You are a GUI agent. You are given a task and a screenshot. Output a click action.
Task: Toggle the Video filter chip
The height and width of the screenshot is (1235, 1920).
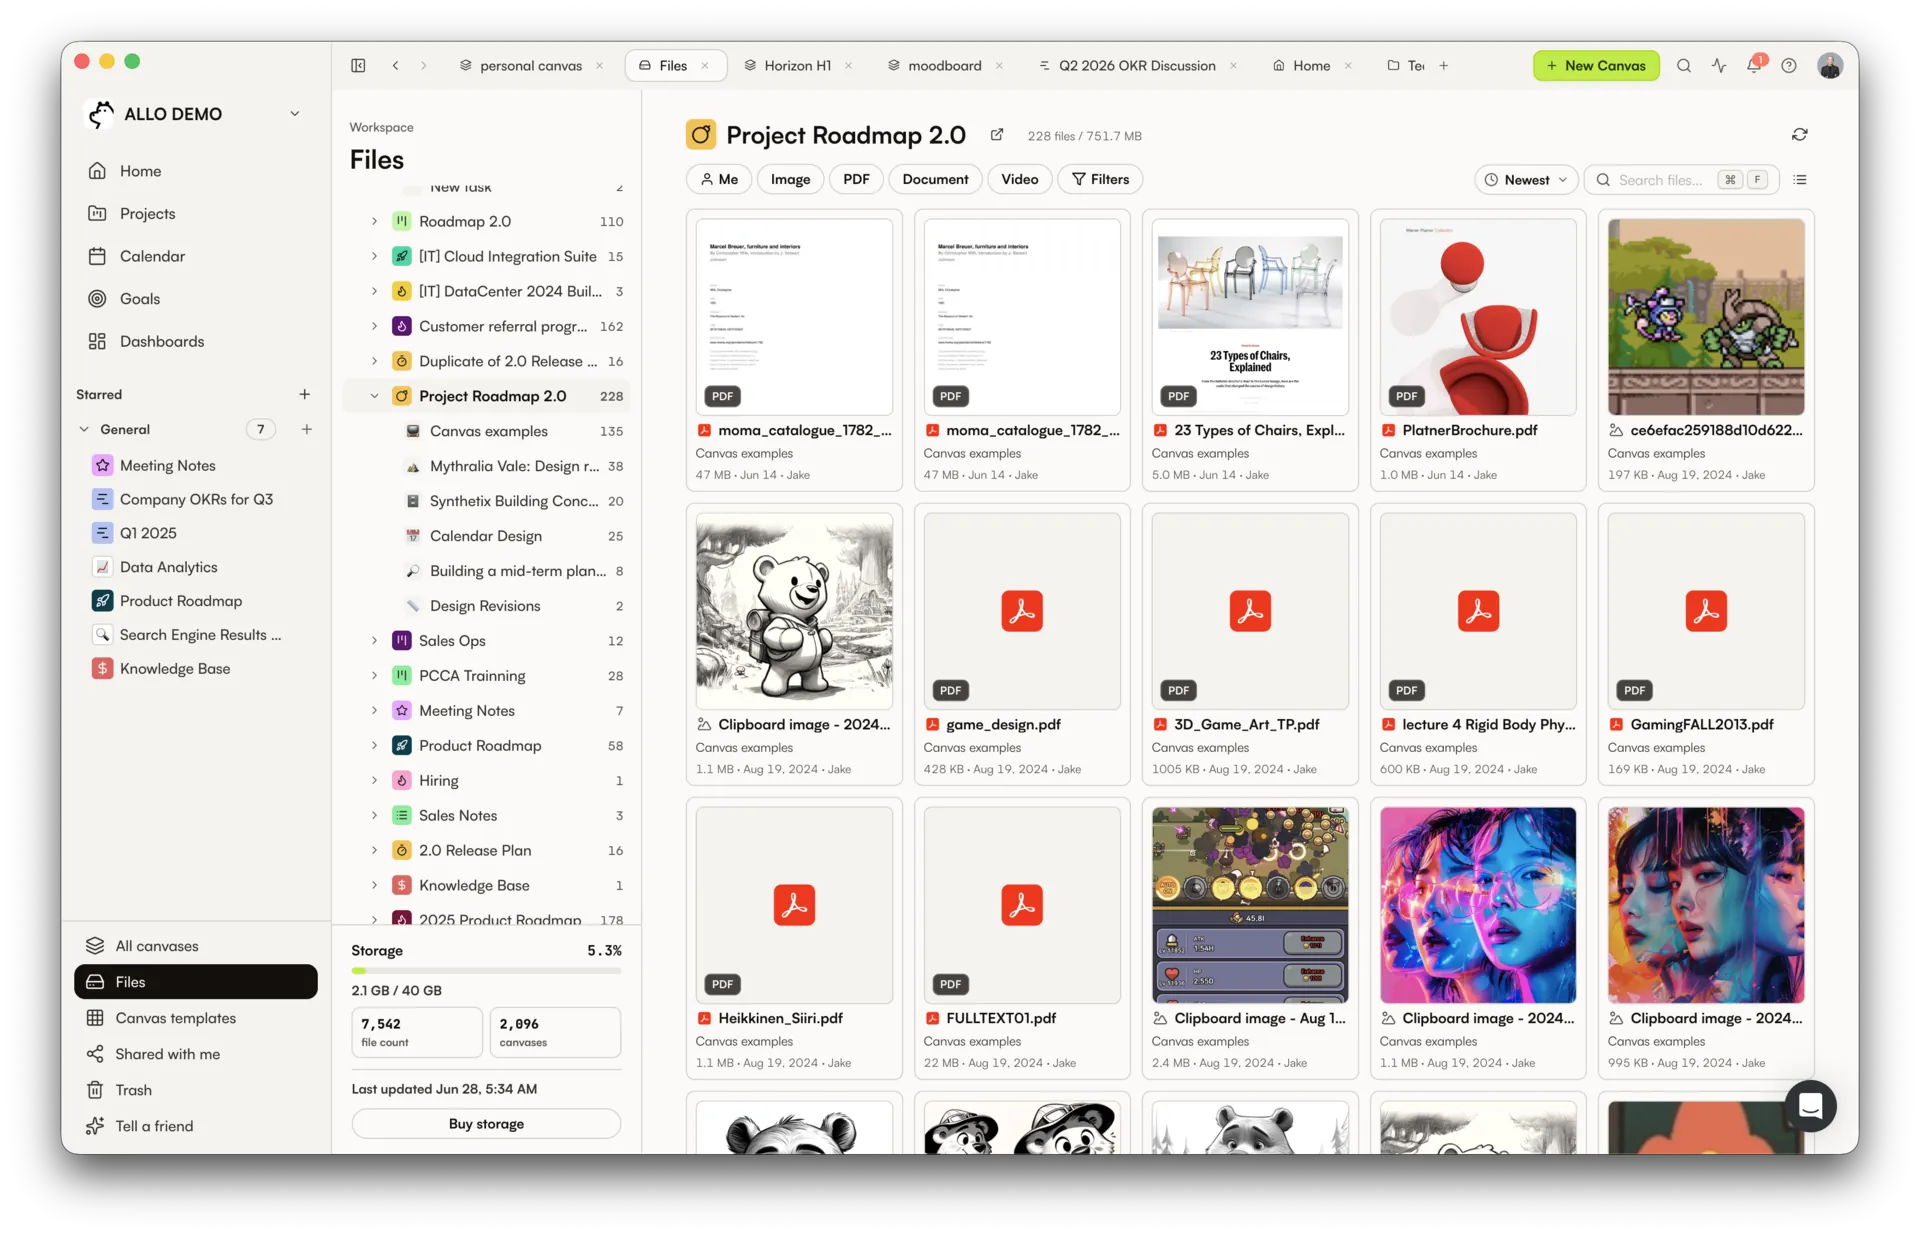(x=1019, y=180)
